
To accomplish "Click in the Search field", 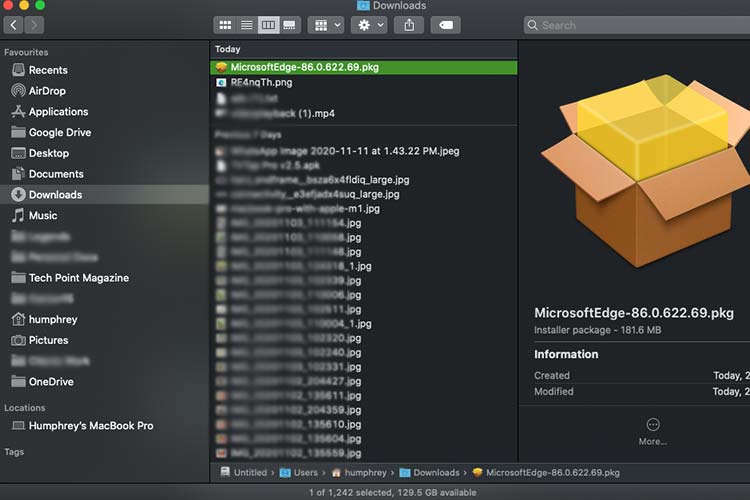I will pyautogui.click(x=636, y=25).
